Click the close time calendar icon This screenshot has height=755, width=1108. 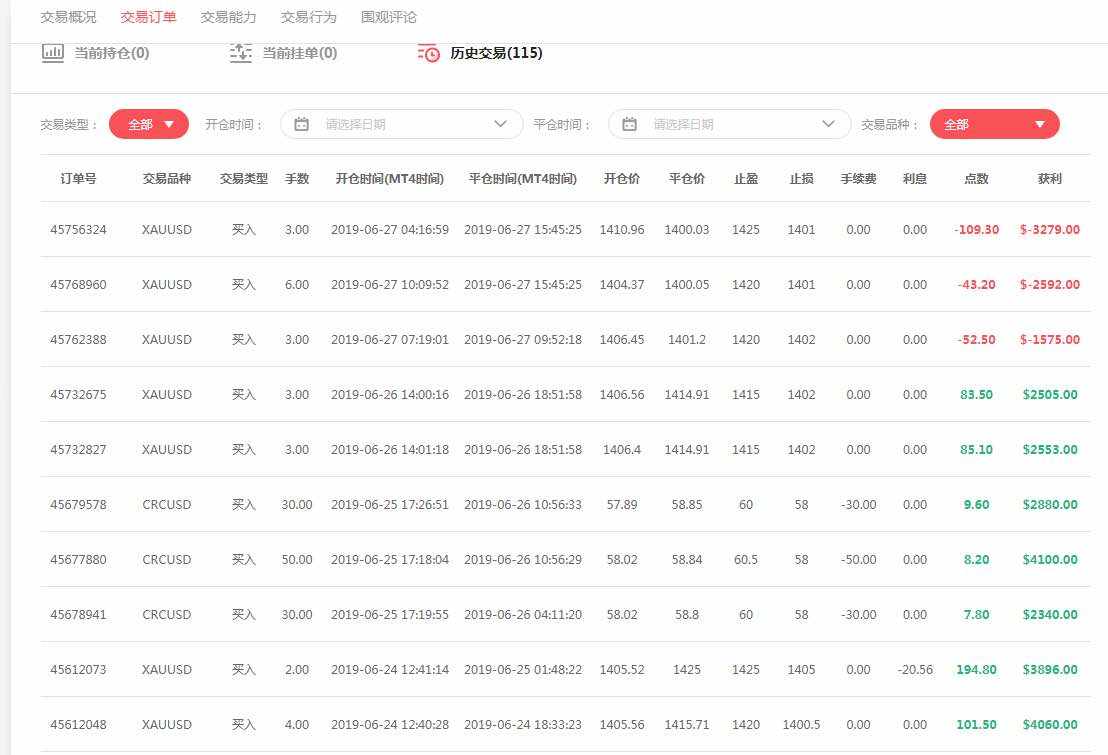coord(630,124)
